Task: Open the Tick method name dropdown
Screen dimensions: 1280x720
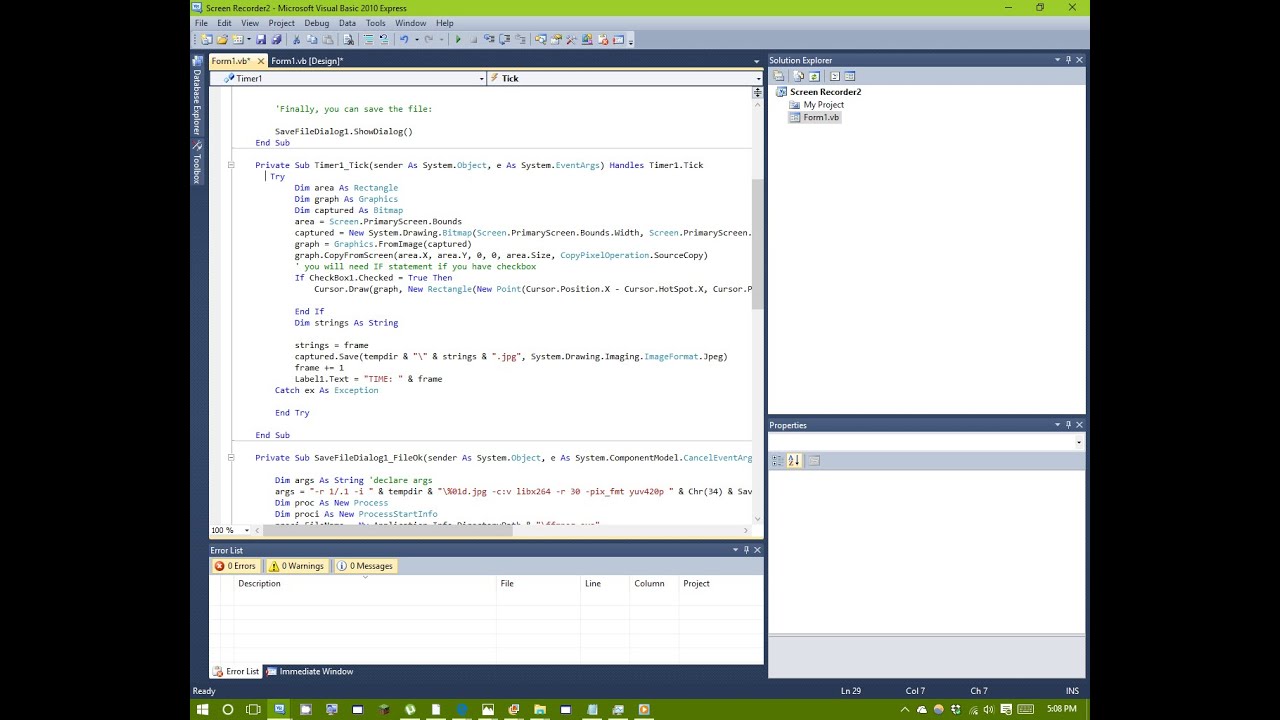Action: pyautogui.click(x=758, y=78)
